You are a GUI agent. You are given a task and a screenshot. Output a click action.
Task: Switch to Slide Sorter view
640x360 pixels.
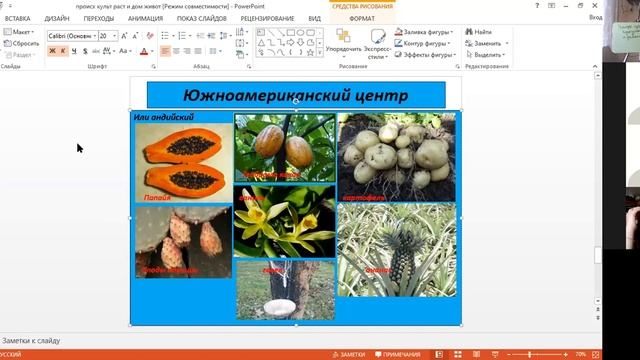pyautogui.click(x=458, y=354)
